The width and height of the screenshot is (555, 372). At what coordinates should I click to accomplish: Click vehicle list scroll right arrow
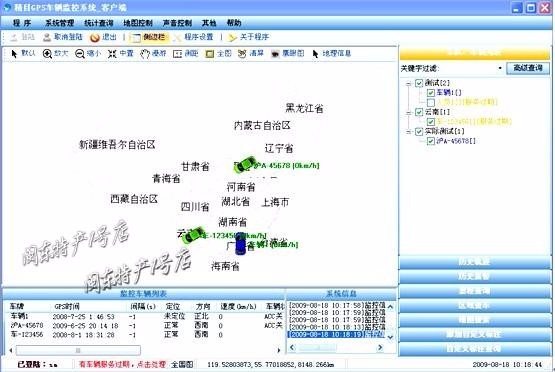click(x=279, y=350)
